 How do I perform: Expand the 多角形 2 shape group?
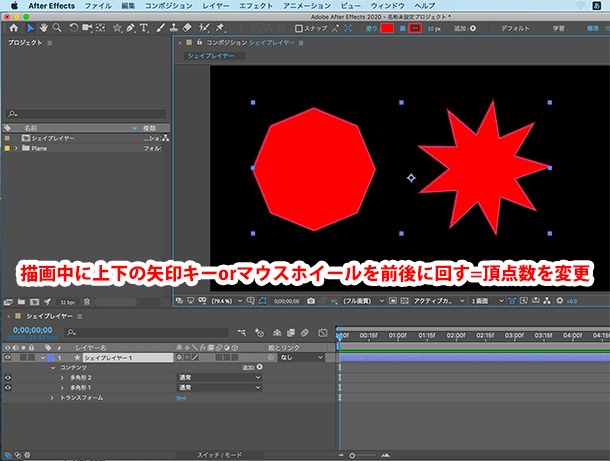[62, 378]
